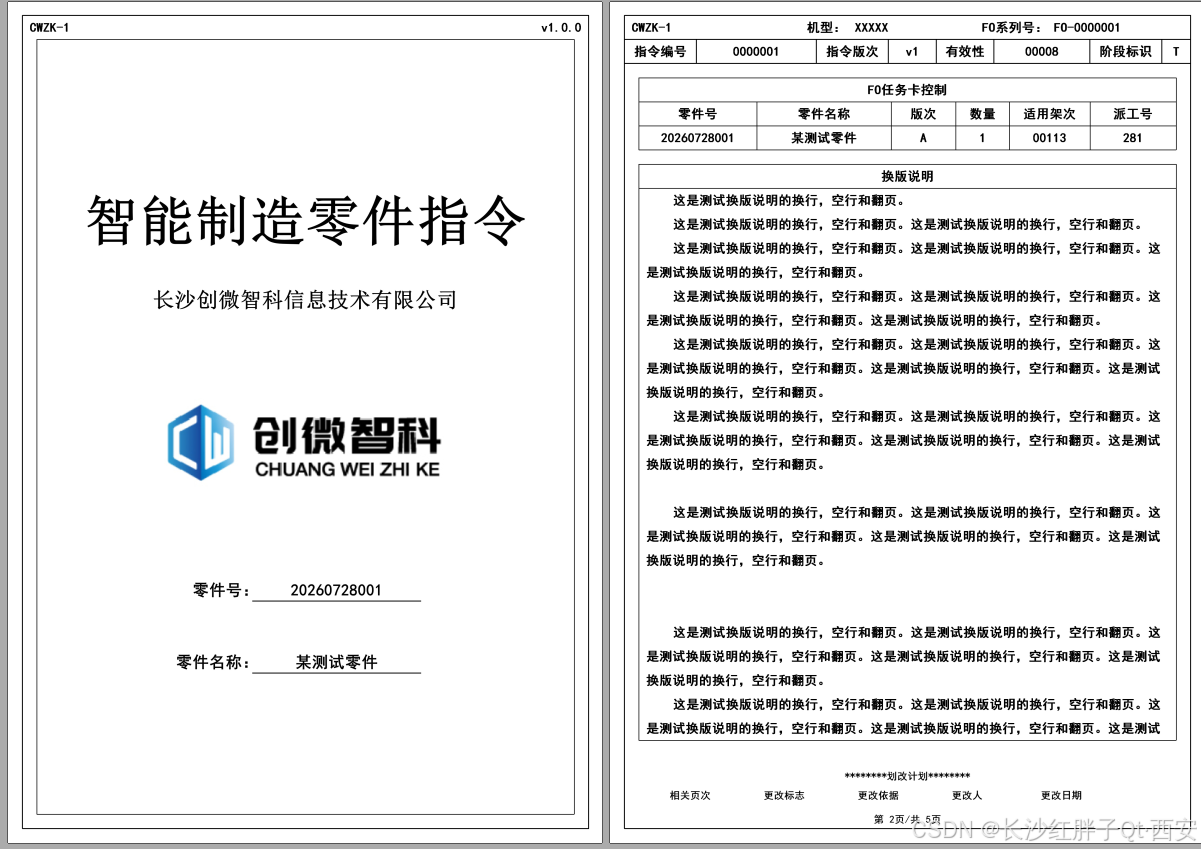The image size is (1201, 849).
Task: Click the cover page 零件名称: label
Action: pos(213,662)
